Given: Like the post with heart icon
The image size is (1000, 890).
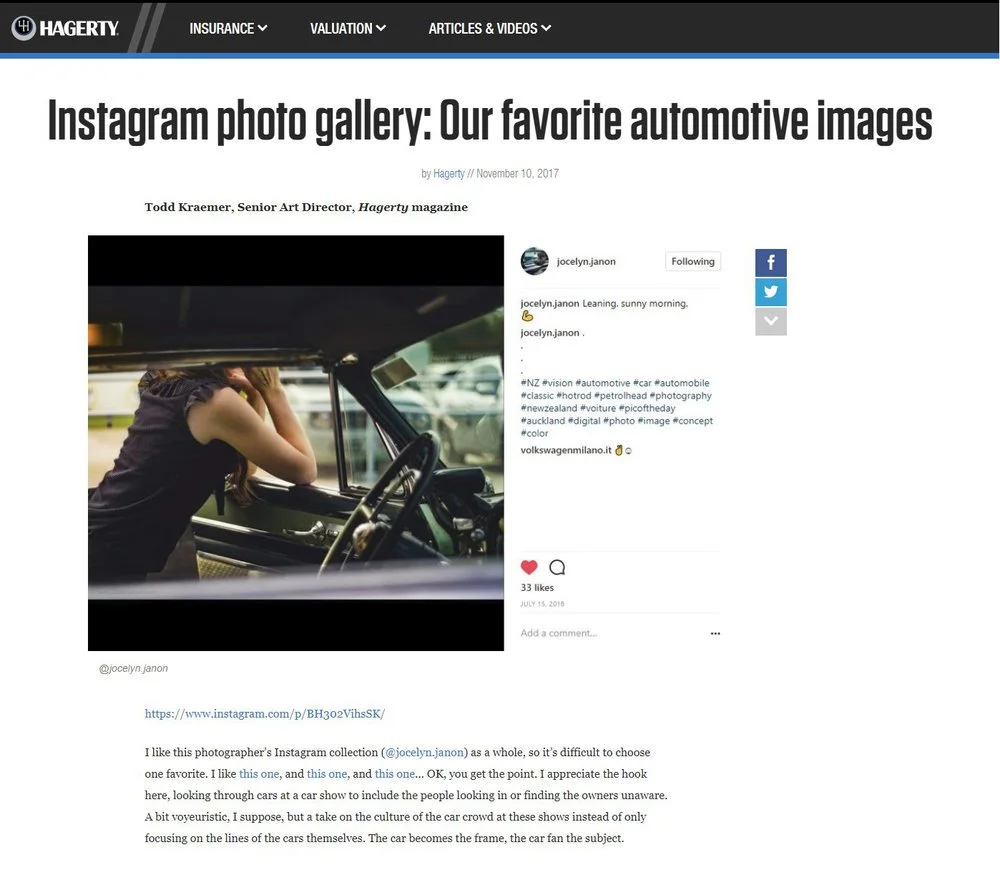Looking at the screenshot, I should tap(529, 567).
